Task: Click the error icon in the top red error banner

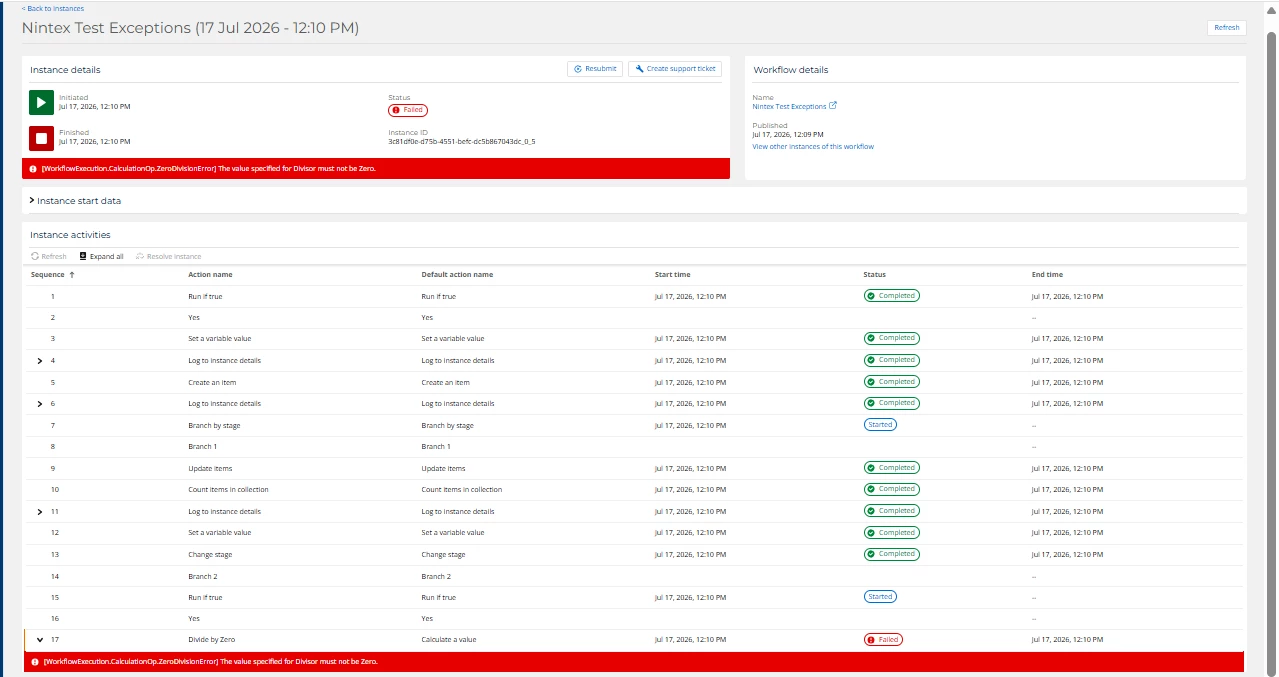Action: tap(33, 169)
